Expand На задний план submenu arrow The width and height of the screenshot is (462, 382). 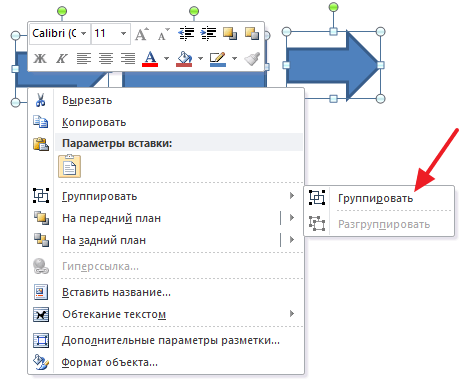(292, 240)
